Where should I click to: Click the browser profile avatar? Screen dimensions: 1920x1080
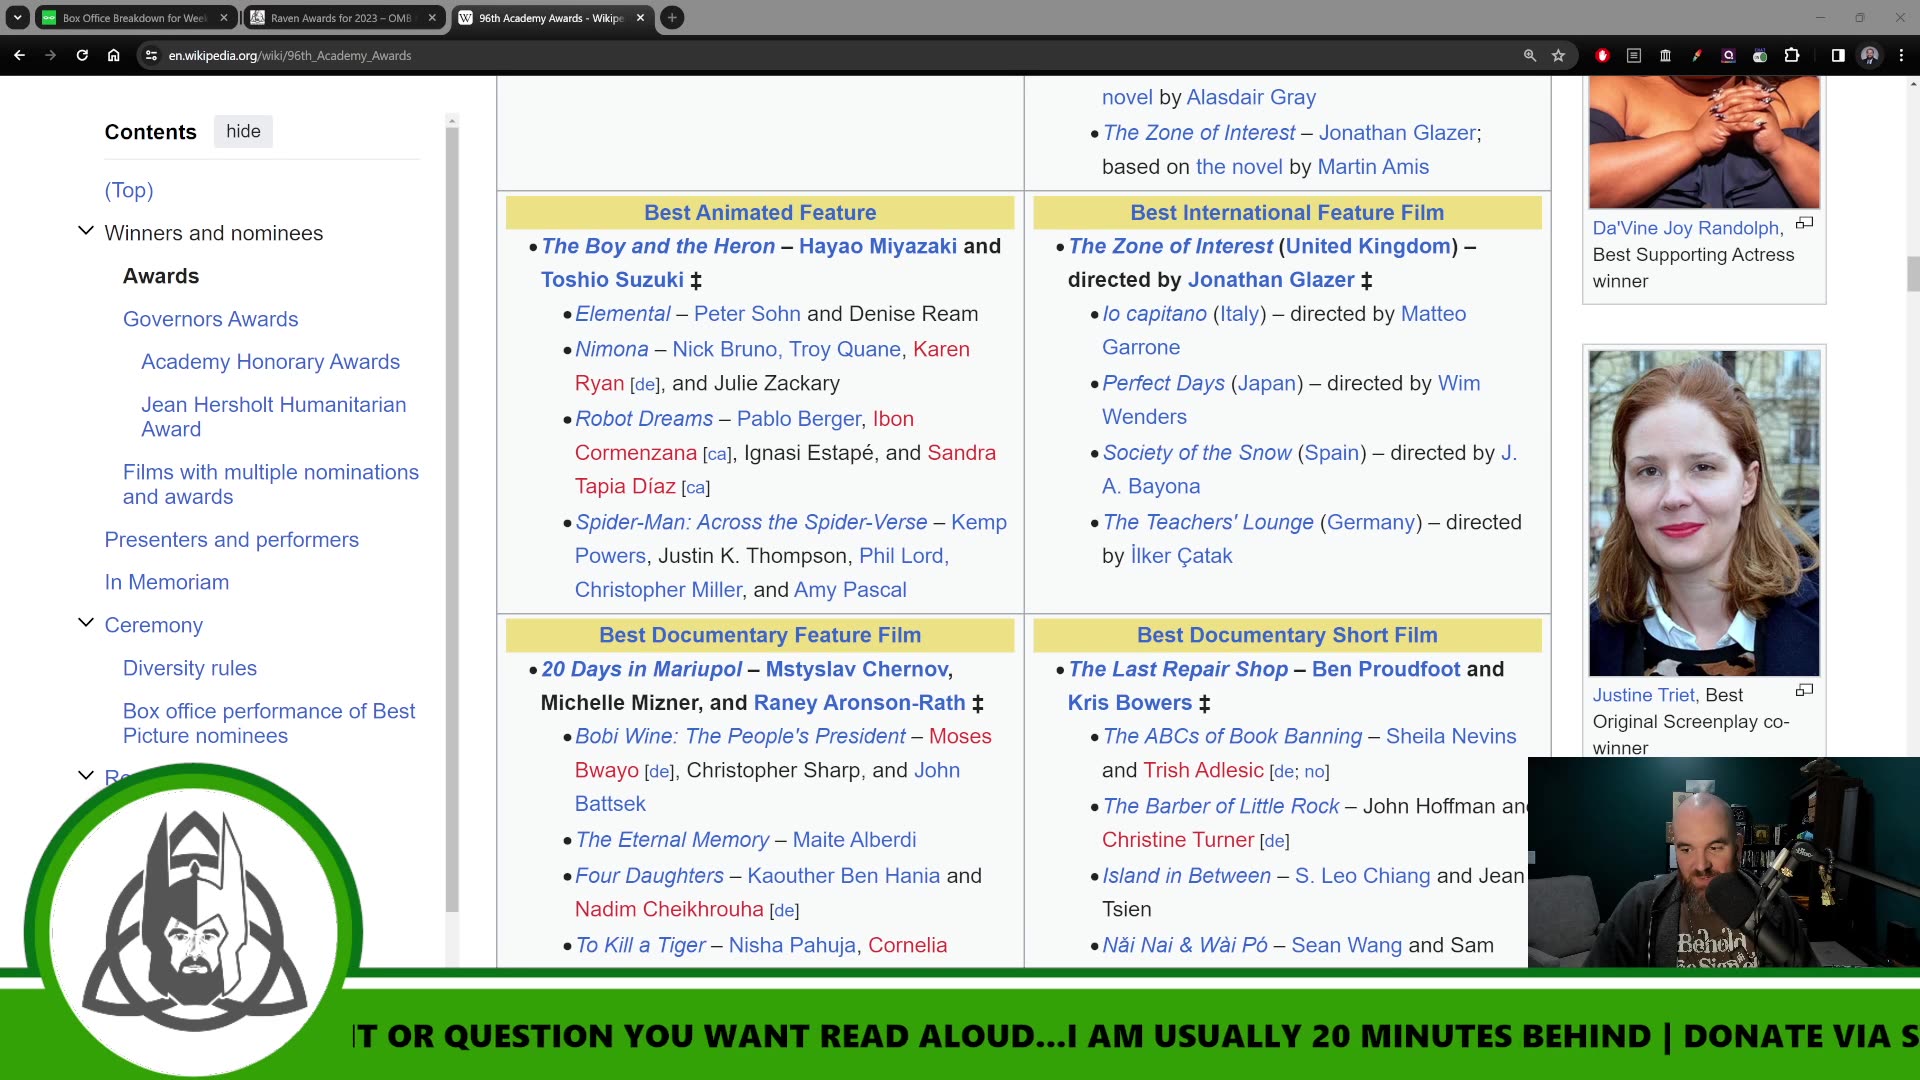1869,55
